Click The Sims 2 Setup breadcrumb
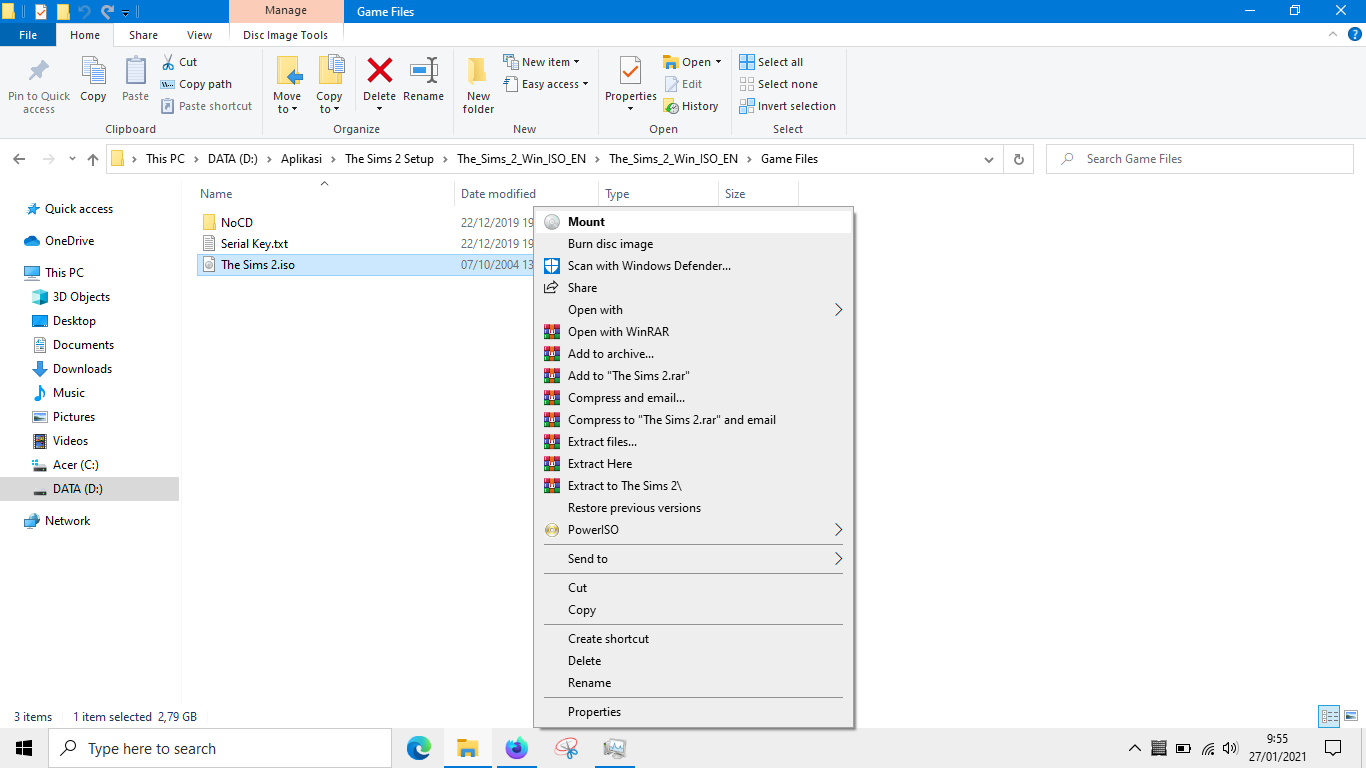The image size is (1366, 768). pos(390,159)
